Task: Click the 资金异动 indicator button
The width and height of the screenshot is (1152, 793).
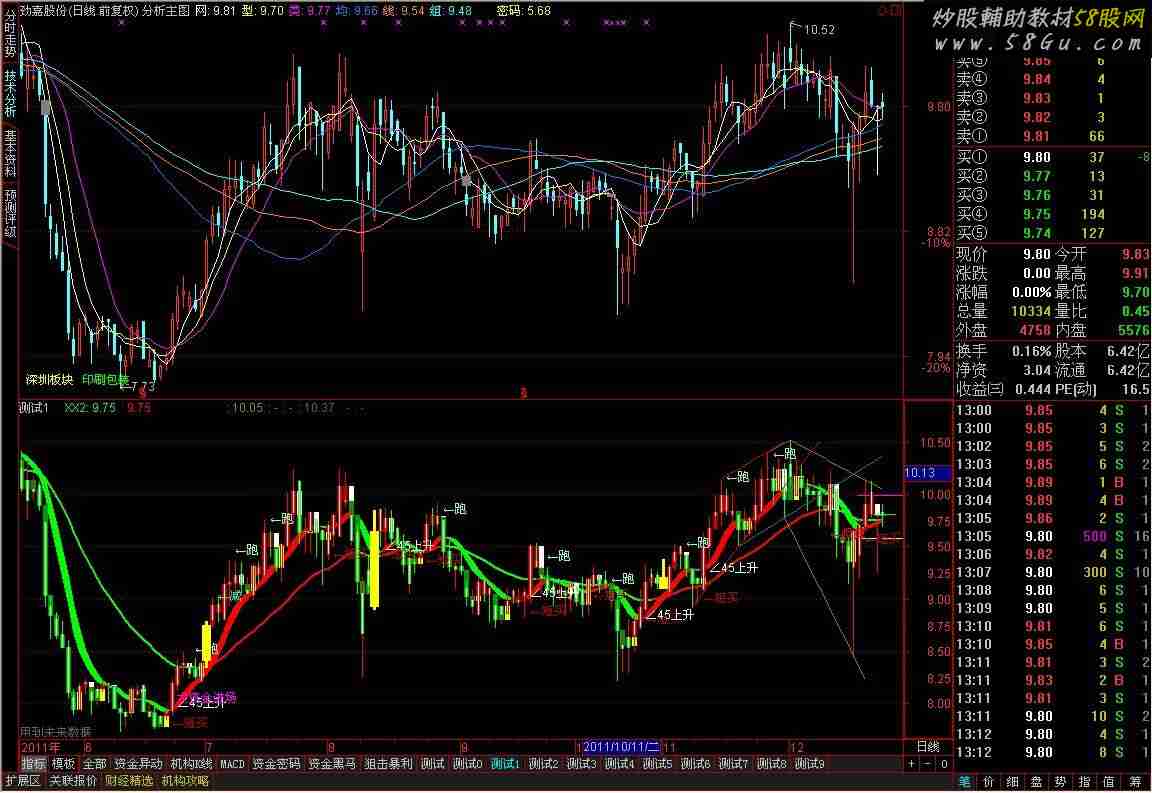Action: click(x=137, y=764)
